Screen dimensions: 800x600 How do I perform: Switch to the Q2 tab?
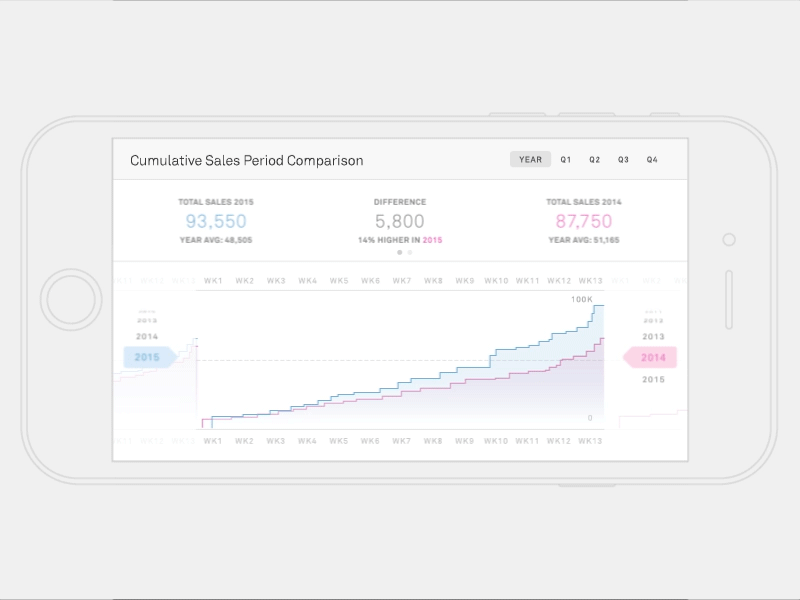click(x=595, y=158)
